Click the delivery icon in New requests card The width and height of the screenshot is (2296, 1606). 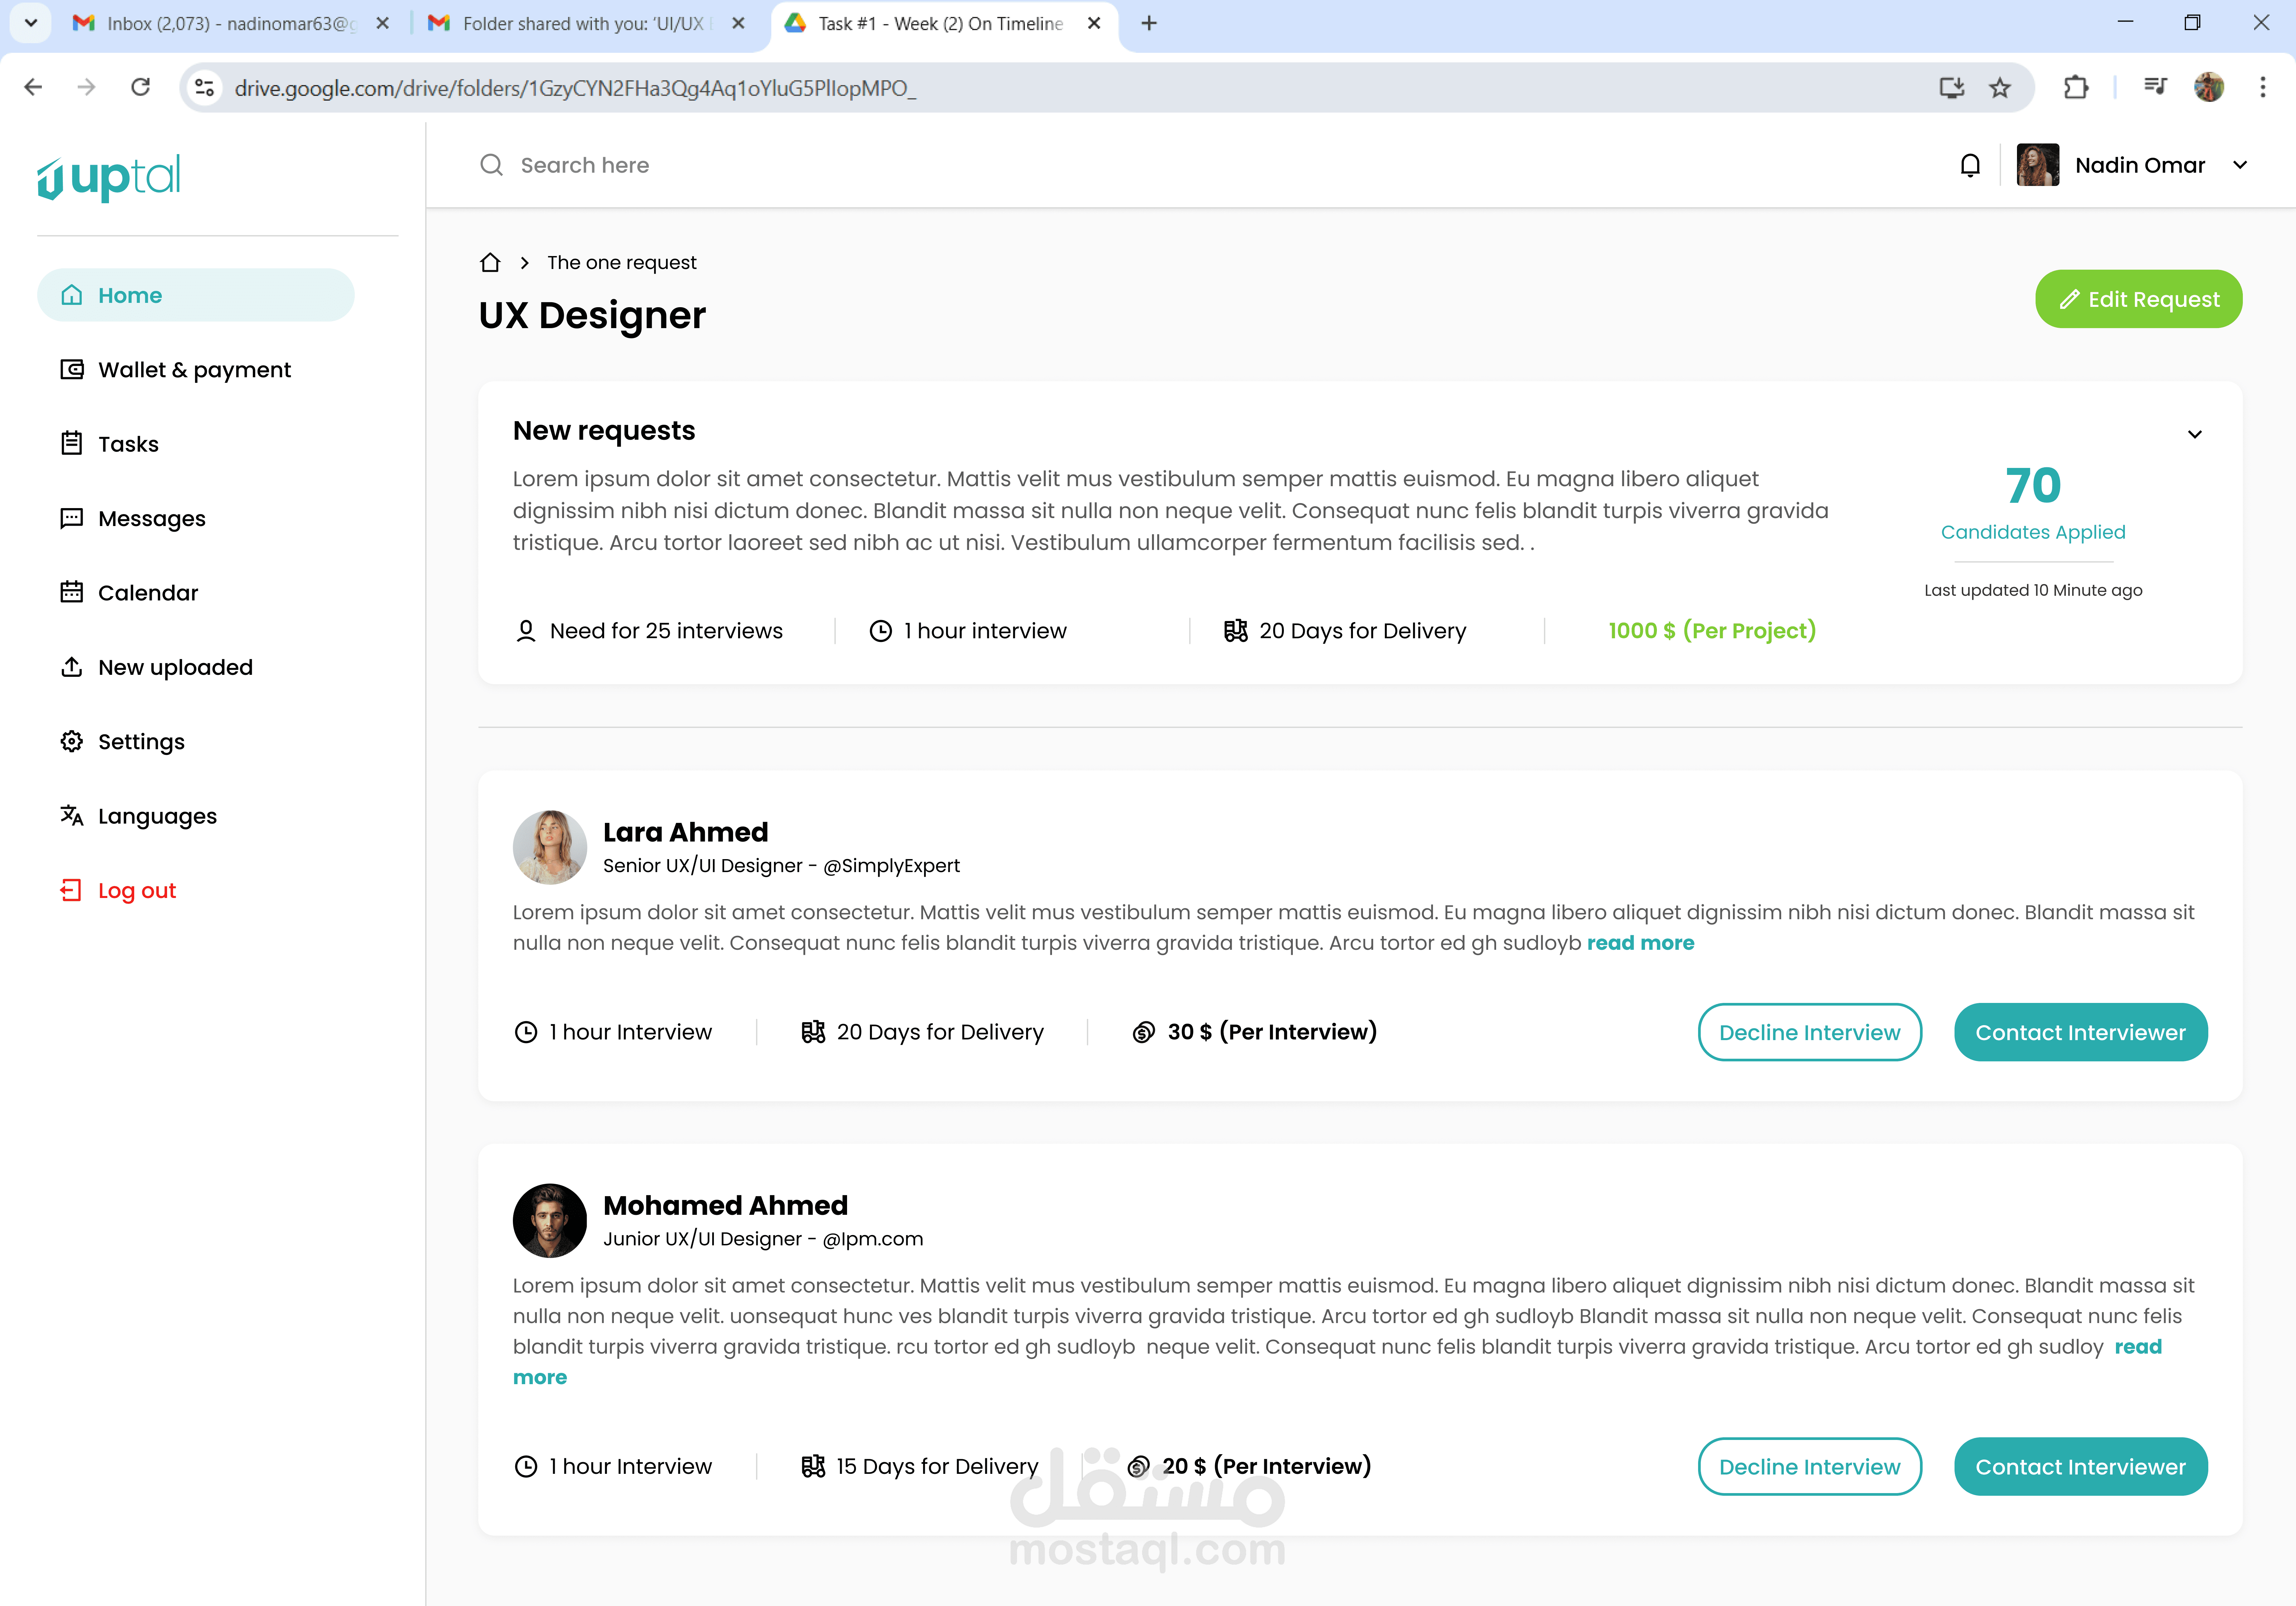point(1236,631)
